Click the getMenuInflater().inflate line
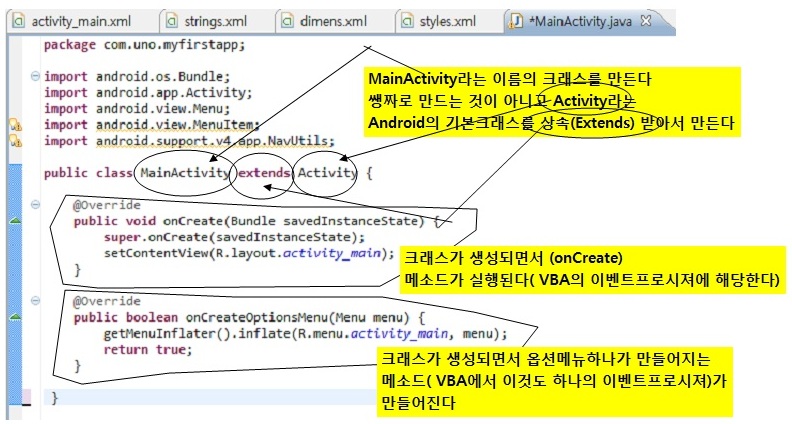The width and height of the screenshot is (792, 424). pyautogui.click(x=305, y=334)
